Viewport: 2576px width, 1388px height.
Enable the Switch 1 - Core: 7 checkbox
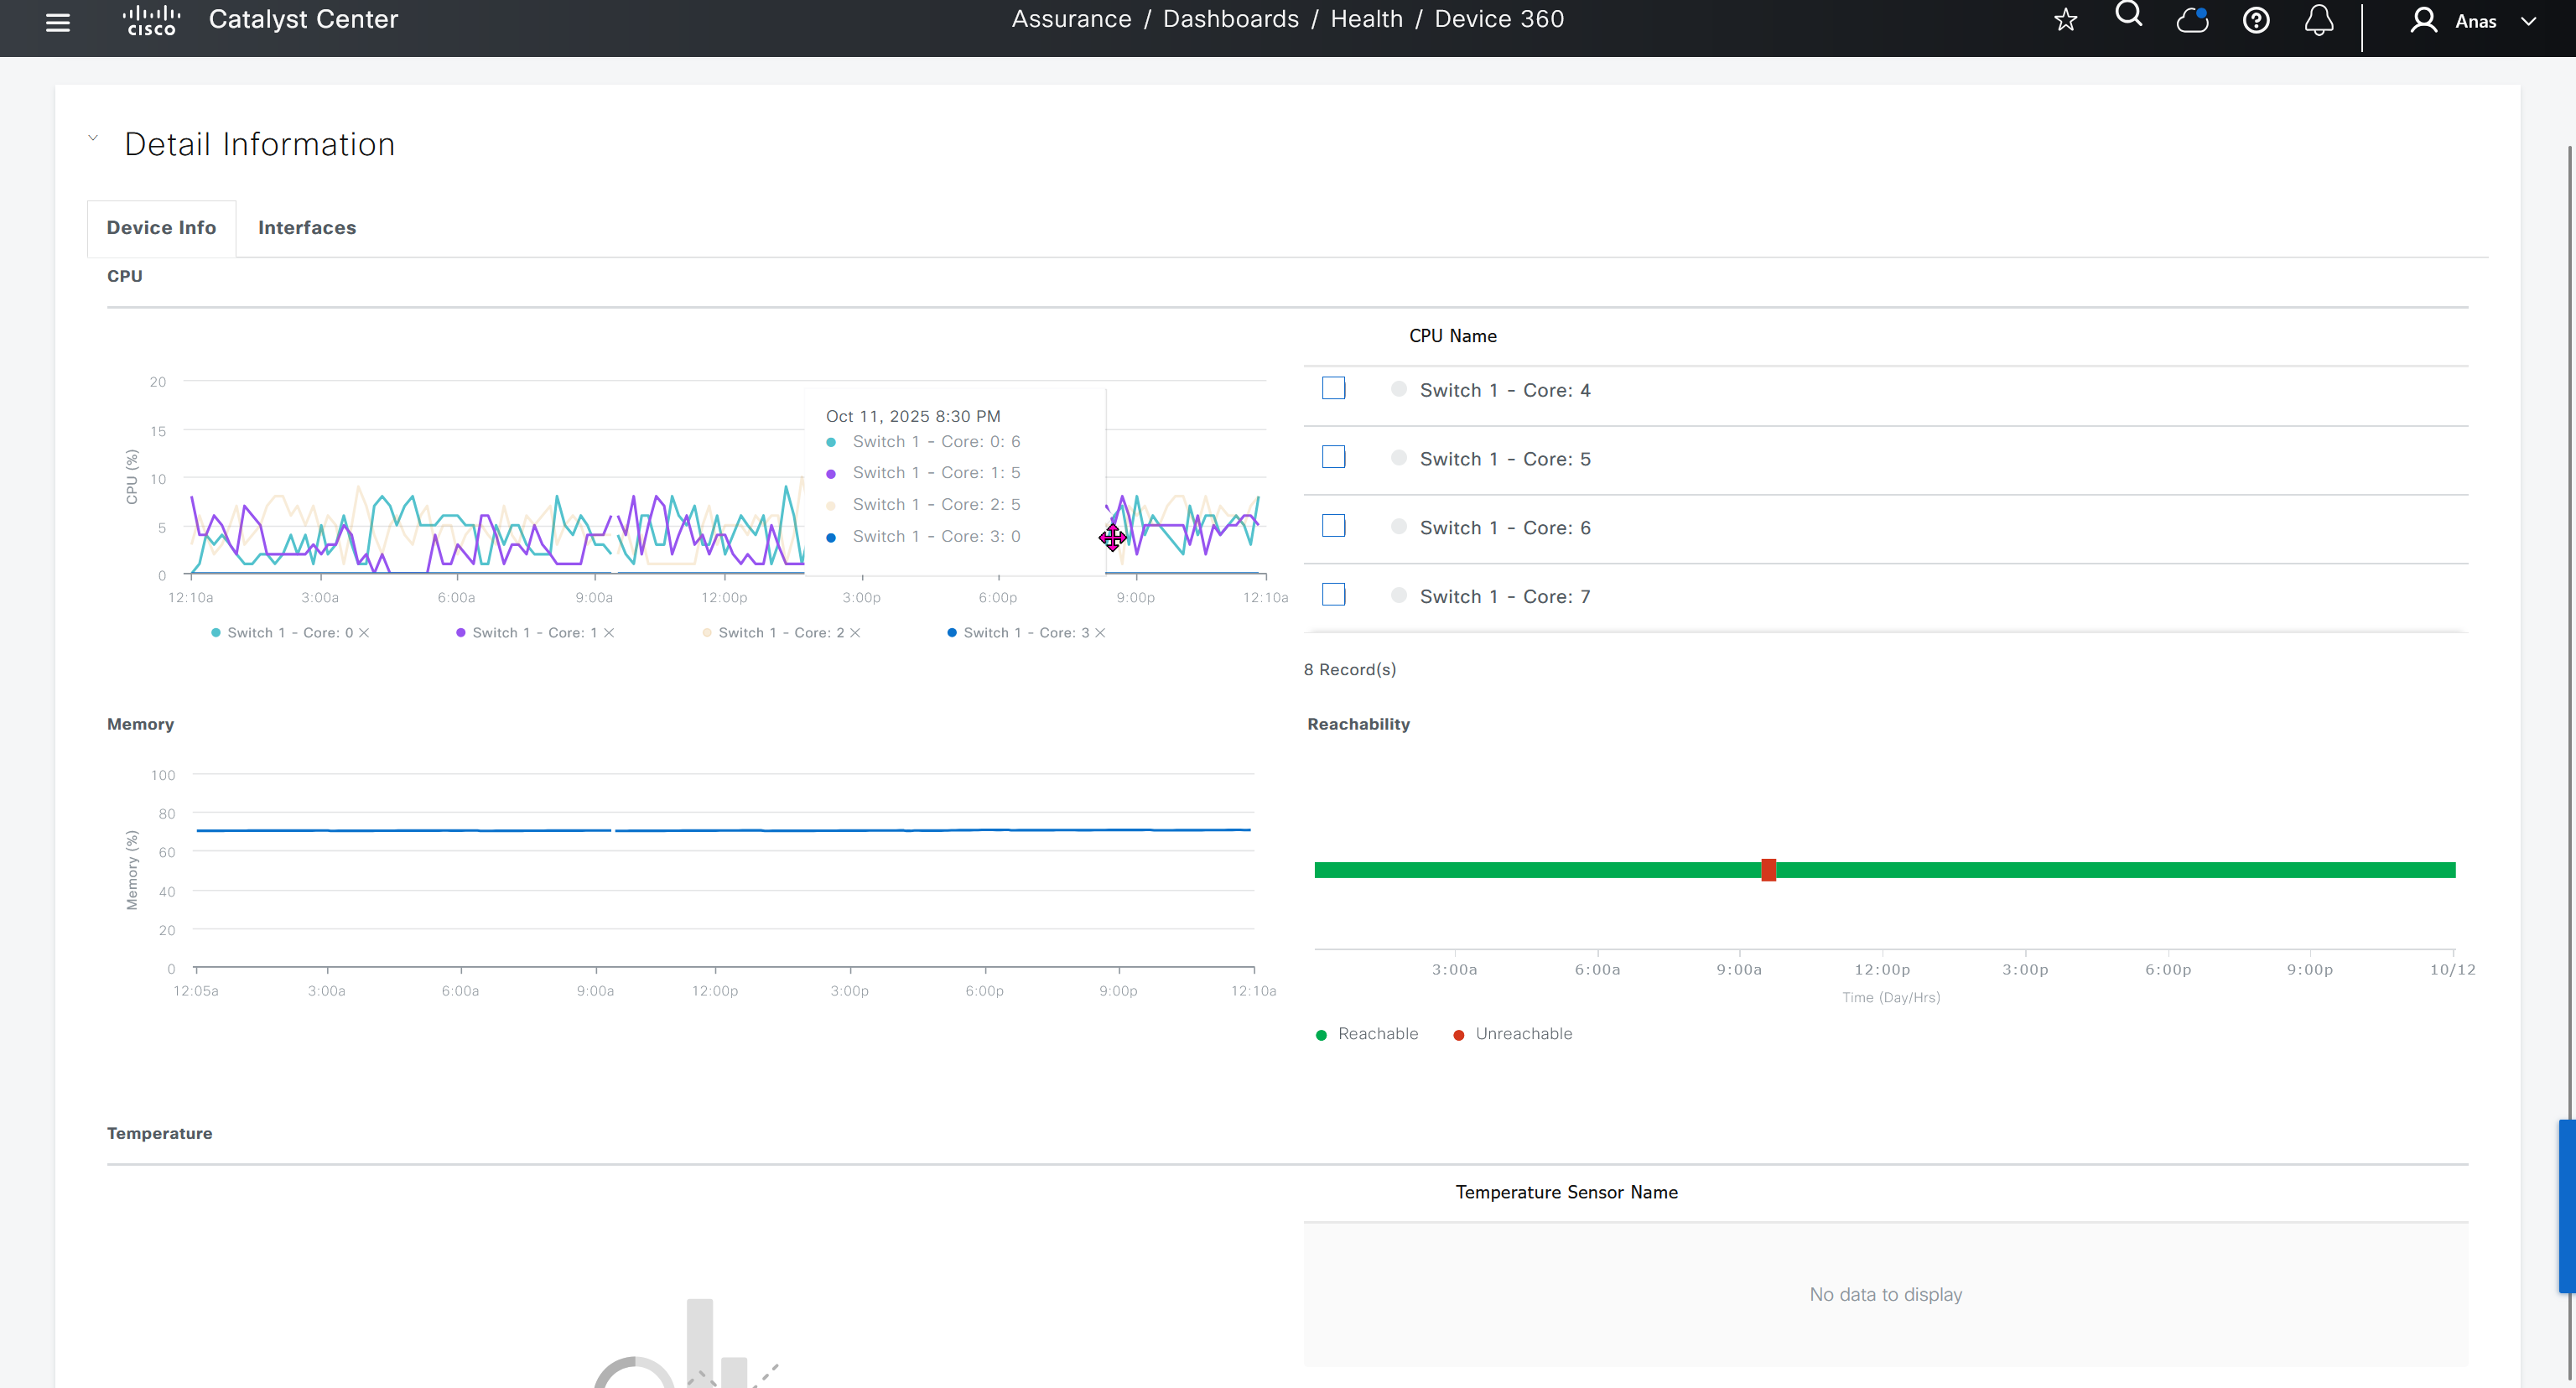pos(1333,595)
